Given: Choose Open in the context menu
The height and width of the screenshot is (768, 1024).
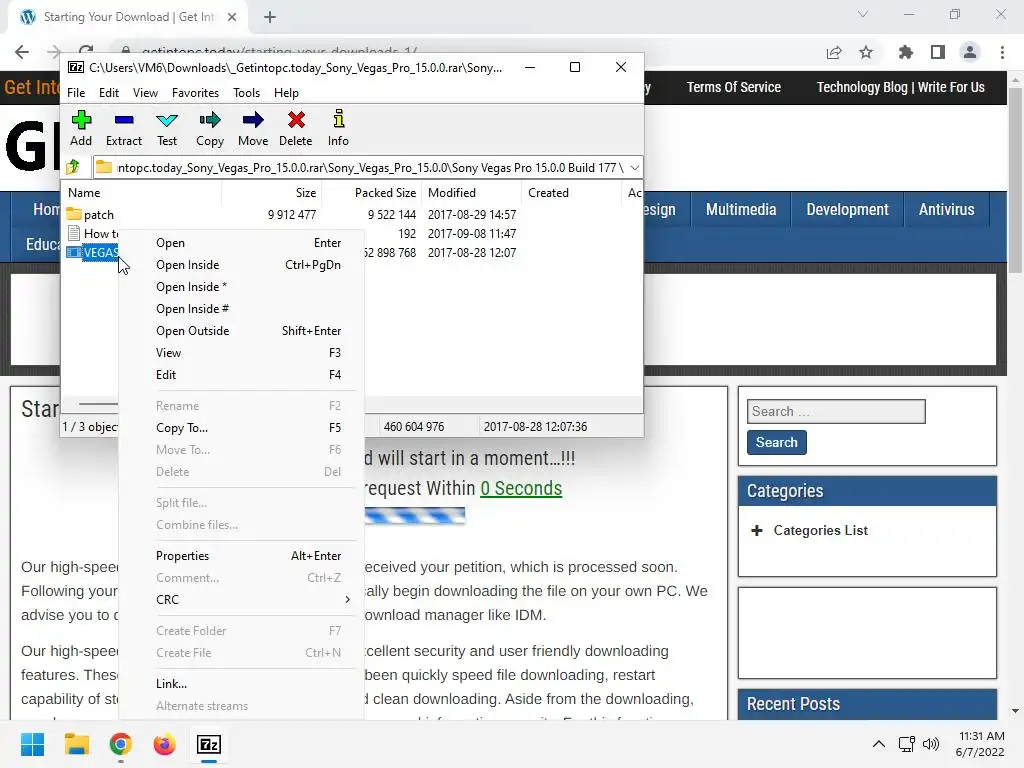Looking at the screenshot, I should click(241, 243).
